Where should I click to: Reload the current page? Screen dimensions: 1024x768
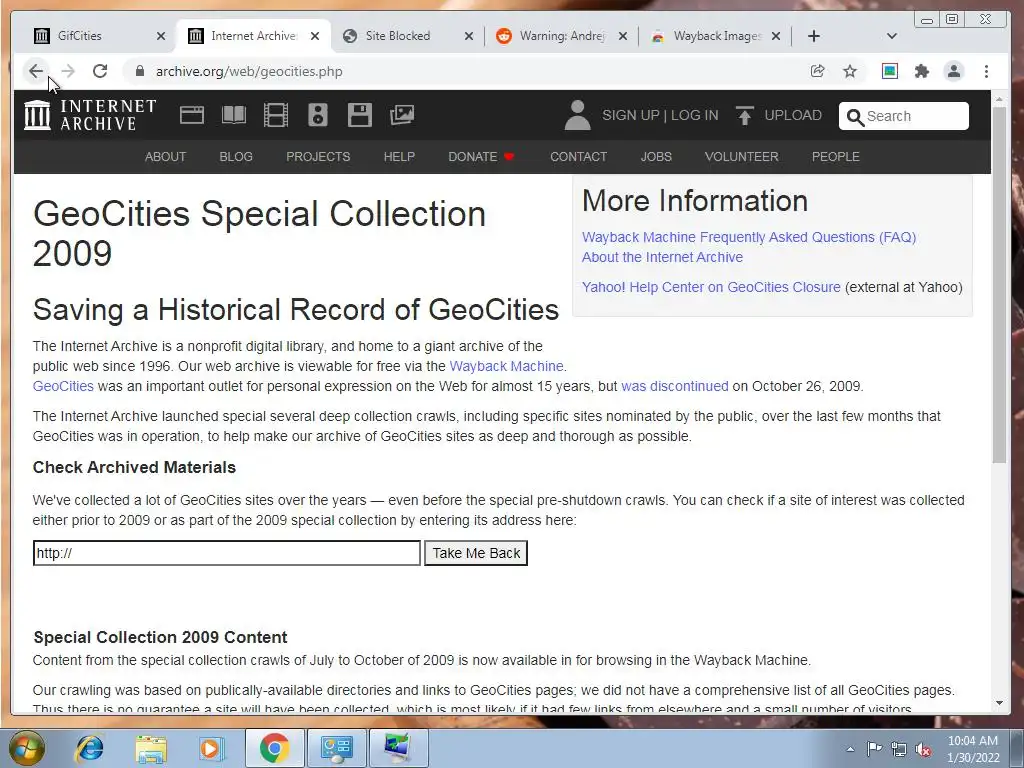pyautogui.click(x=100, y=71)
